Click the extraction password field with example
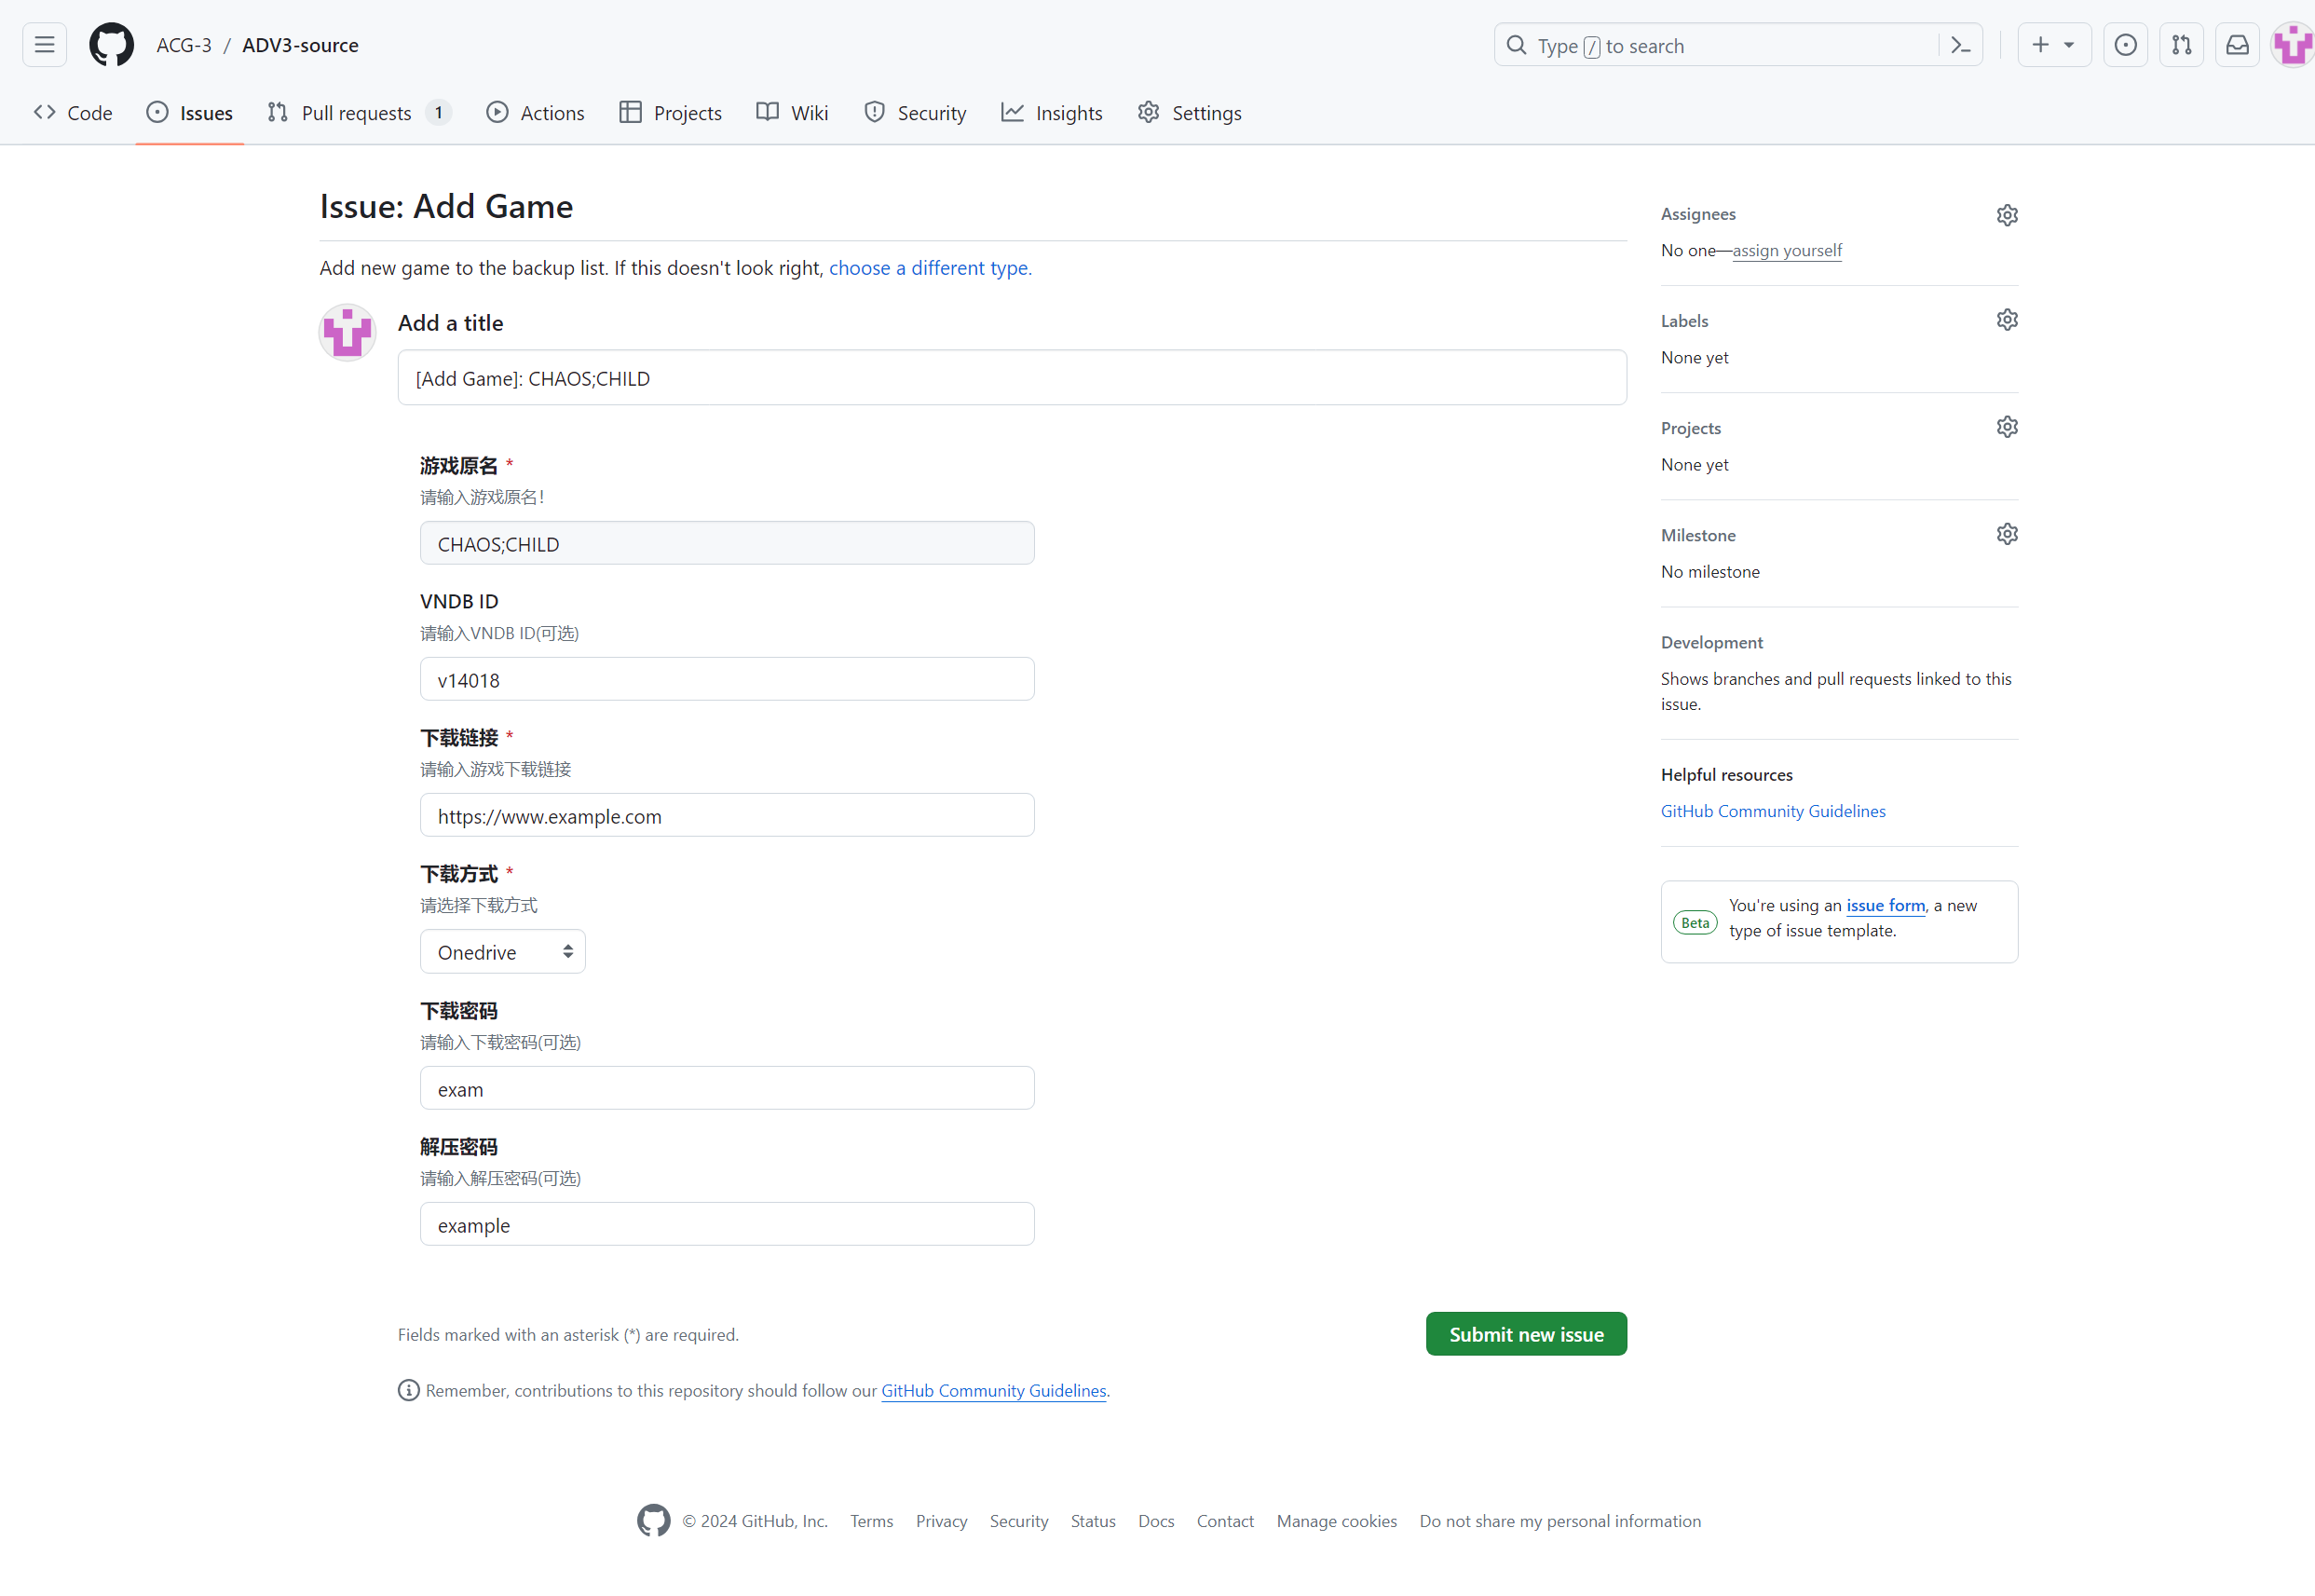The image size is (2315, 1596). (x=727, y=1224)
